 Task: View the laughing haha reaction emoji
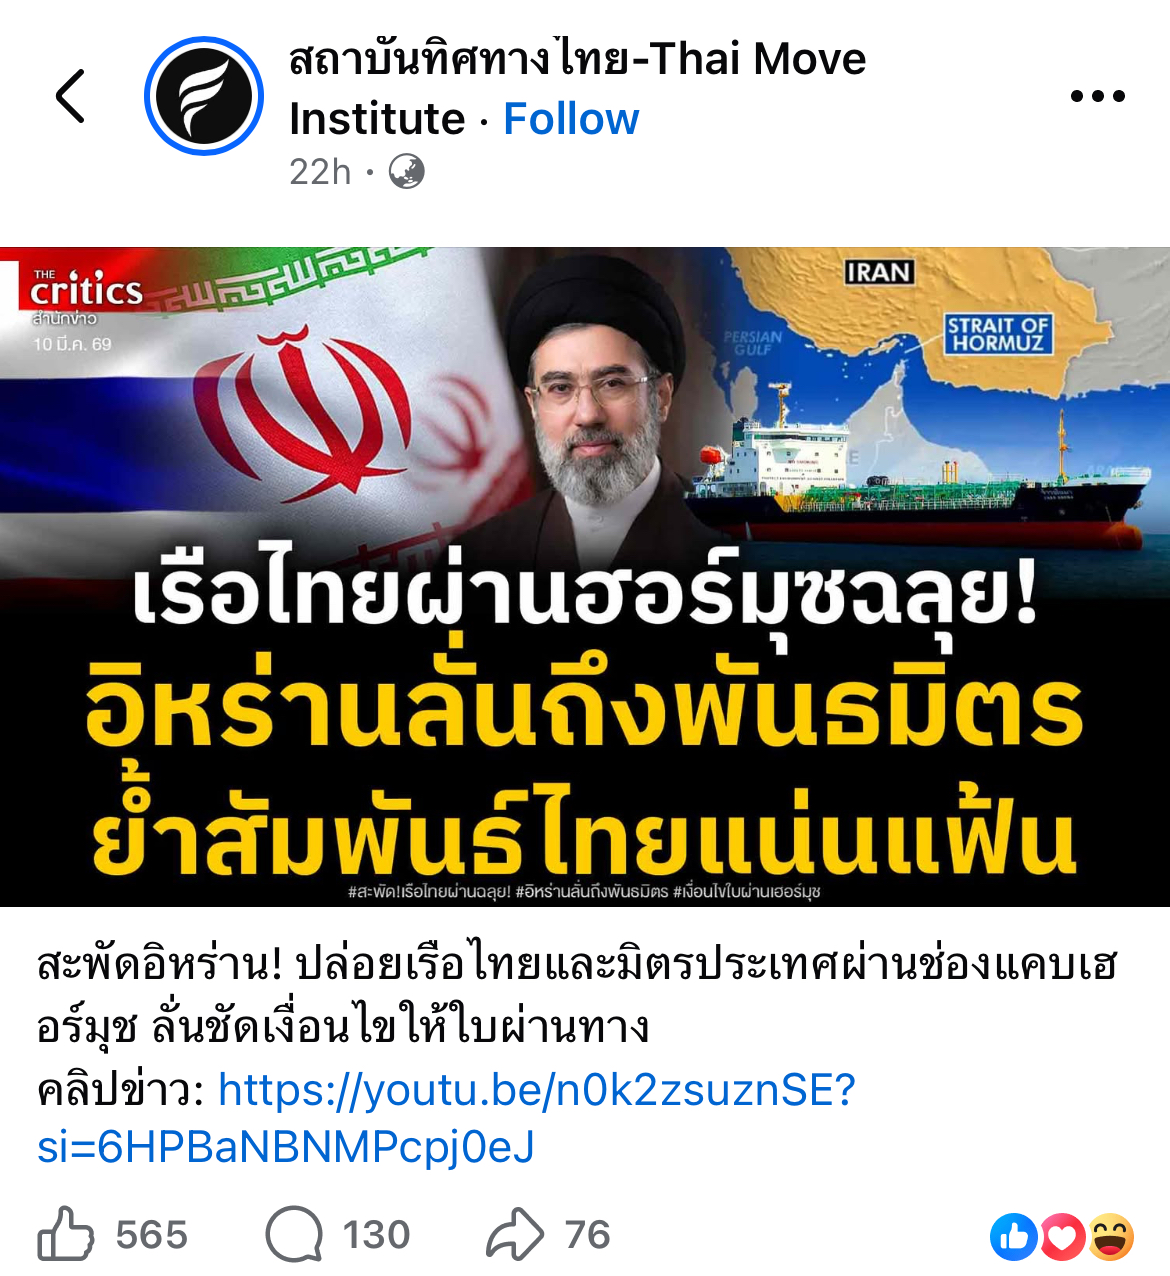coord(1111,1237)
